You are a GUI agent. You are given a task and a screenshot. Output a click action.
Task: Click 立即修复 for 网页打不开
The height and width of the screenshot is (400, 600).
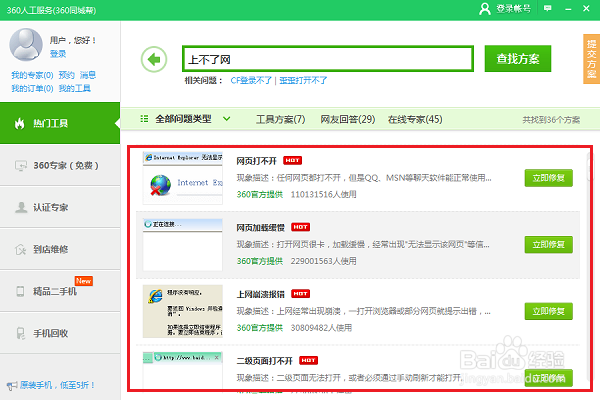tap(548, 178)
